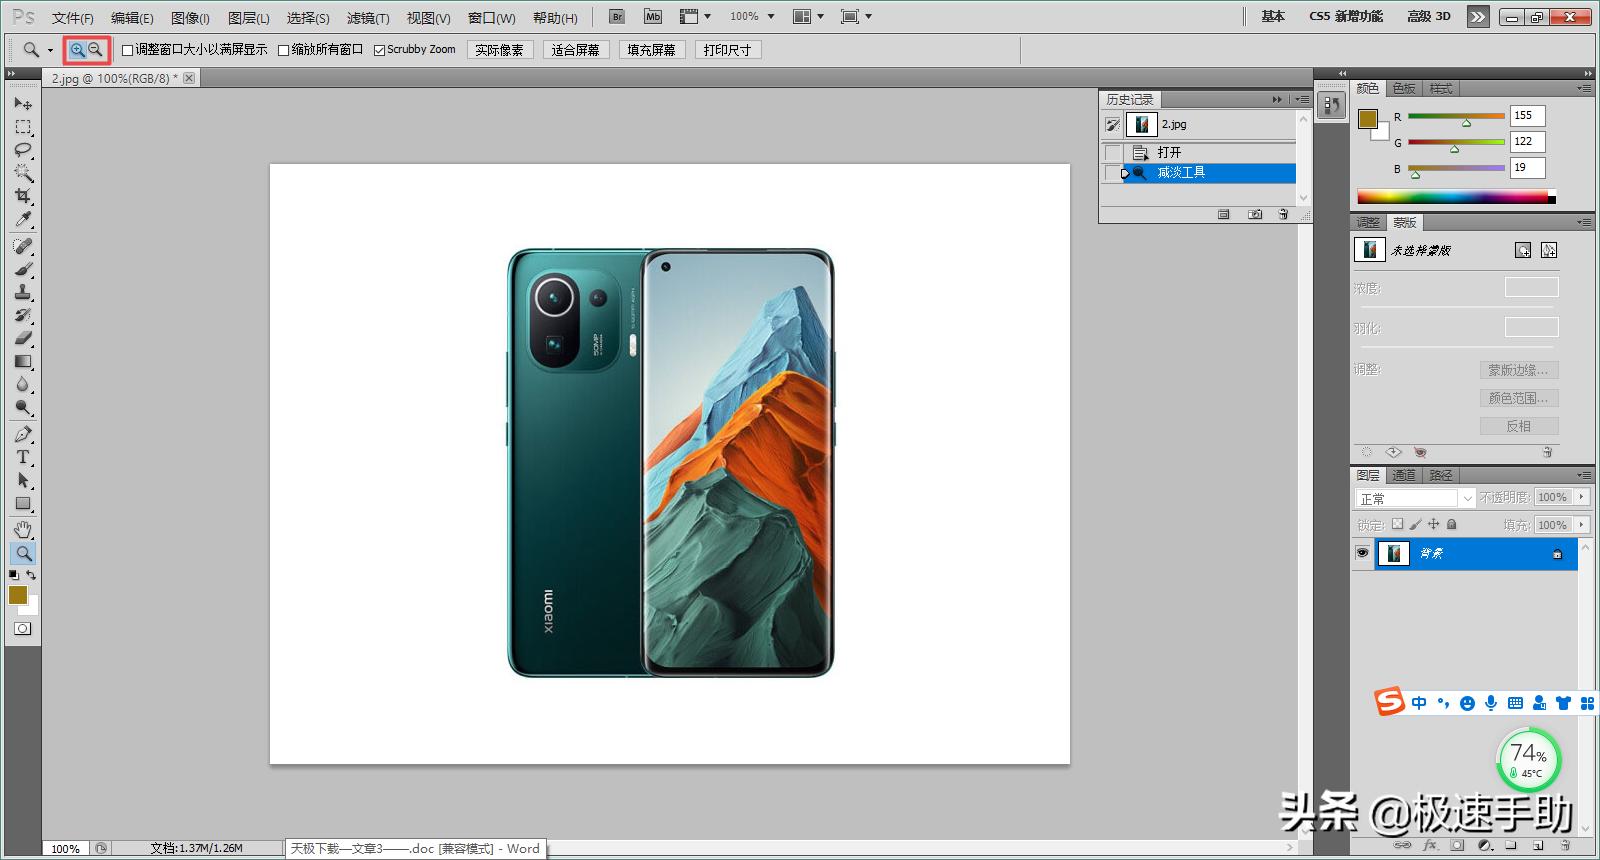The width and height of the screenshot is (1600, 860).
Task: Hide the 背景 layer with eye icon
Action: 1362,553
